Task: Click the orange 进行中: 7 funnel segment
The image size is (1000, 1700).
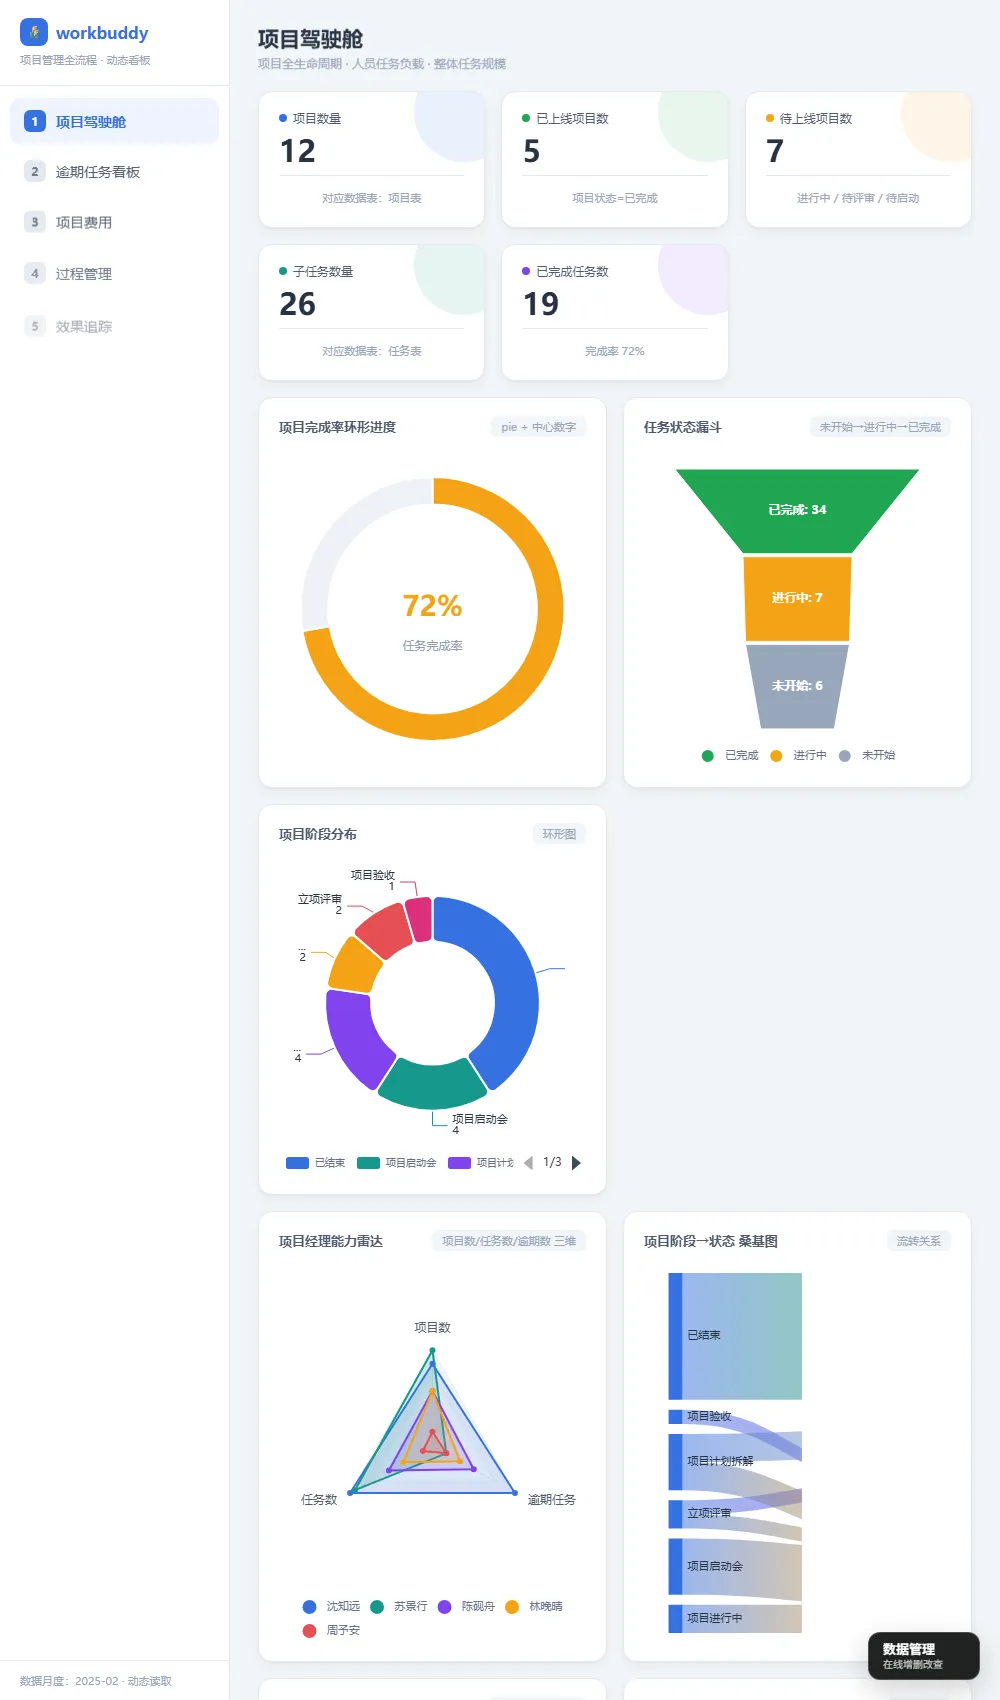Action: [x=797, y=598]
